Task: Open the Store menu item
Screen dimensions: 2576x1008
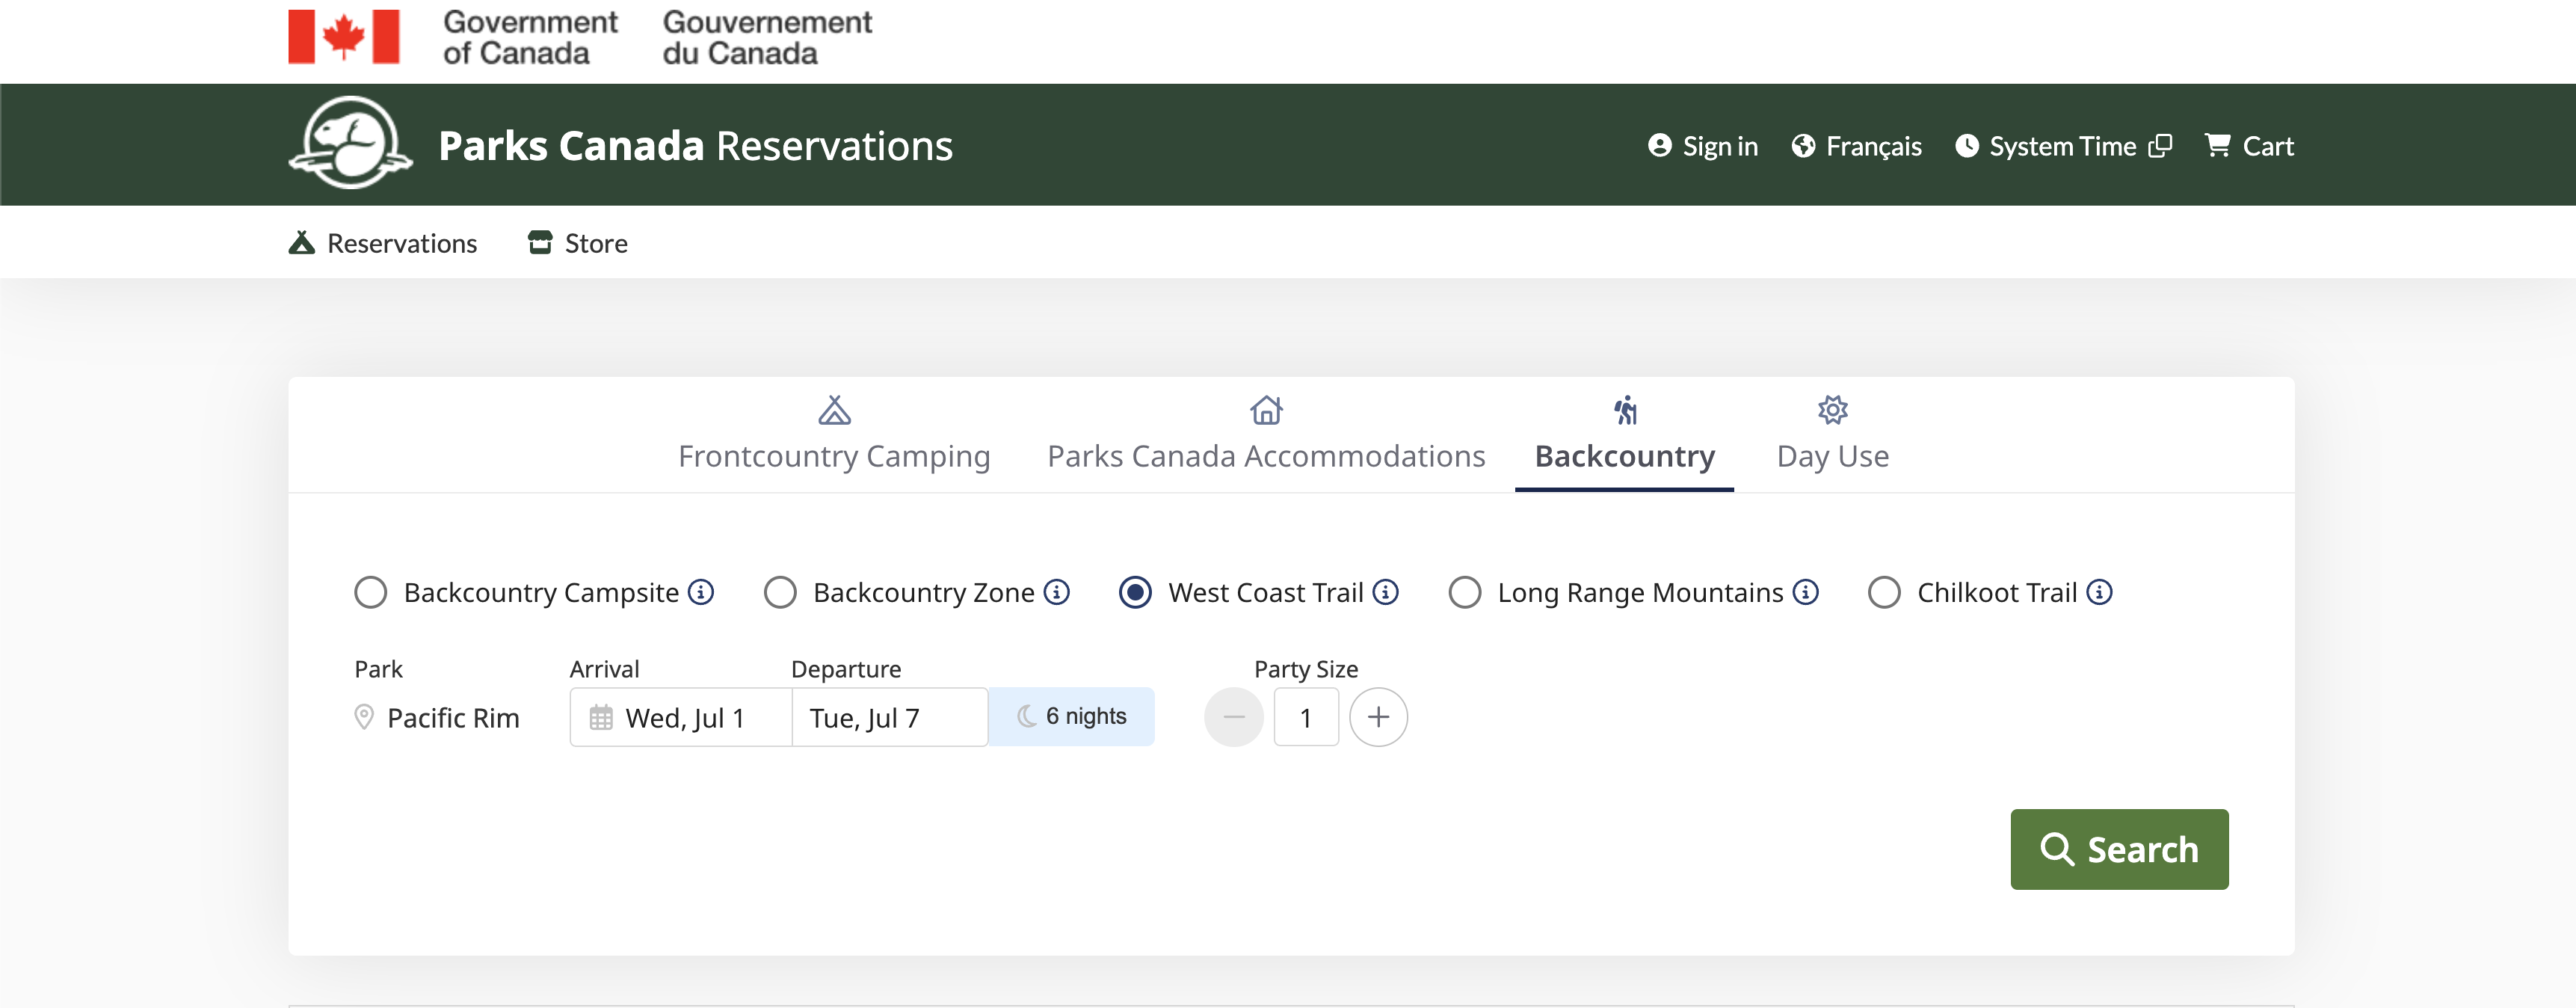Action: 578,243
